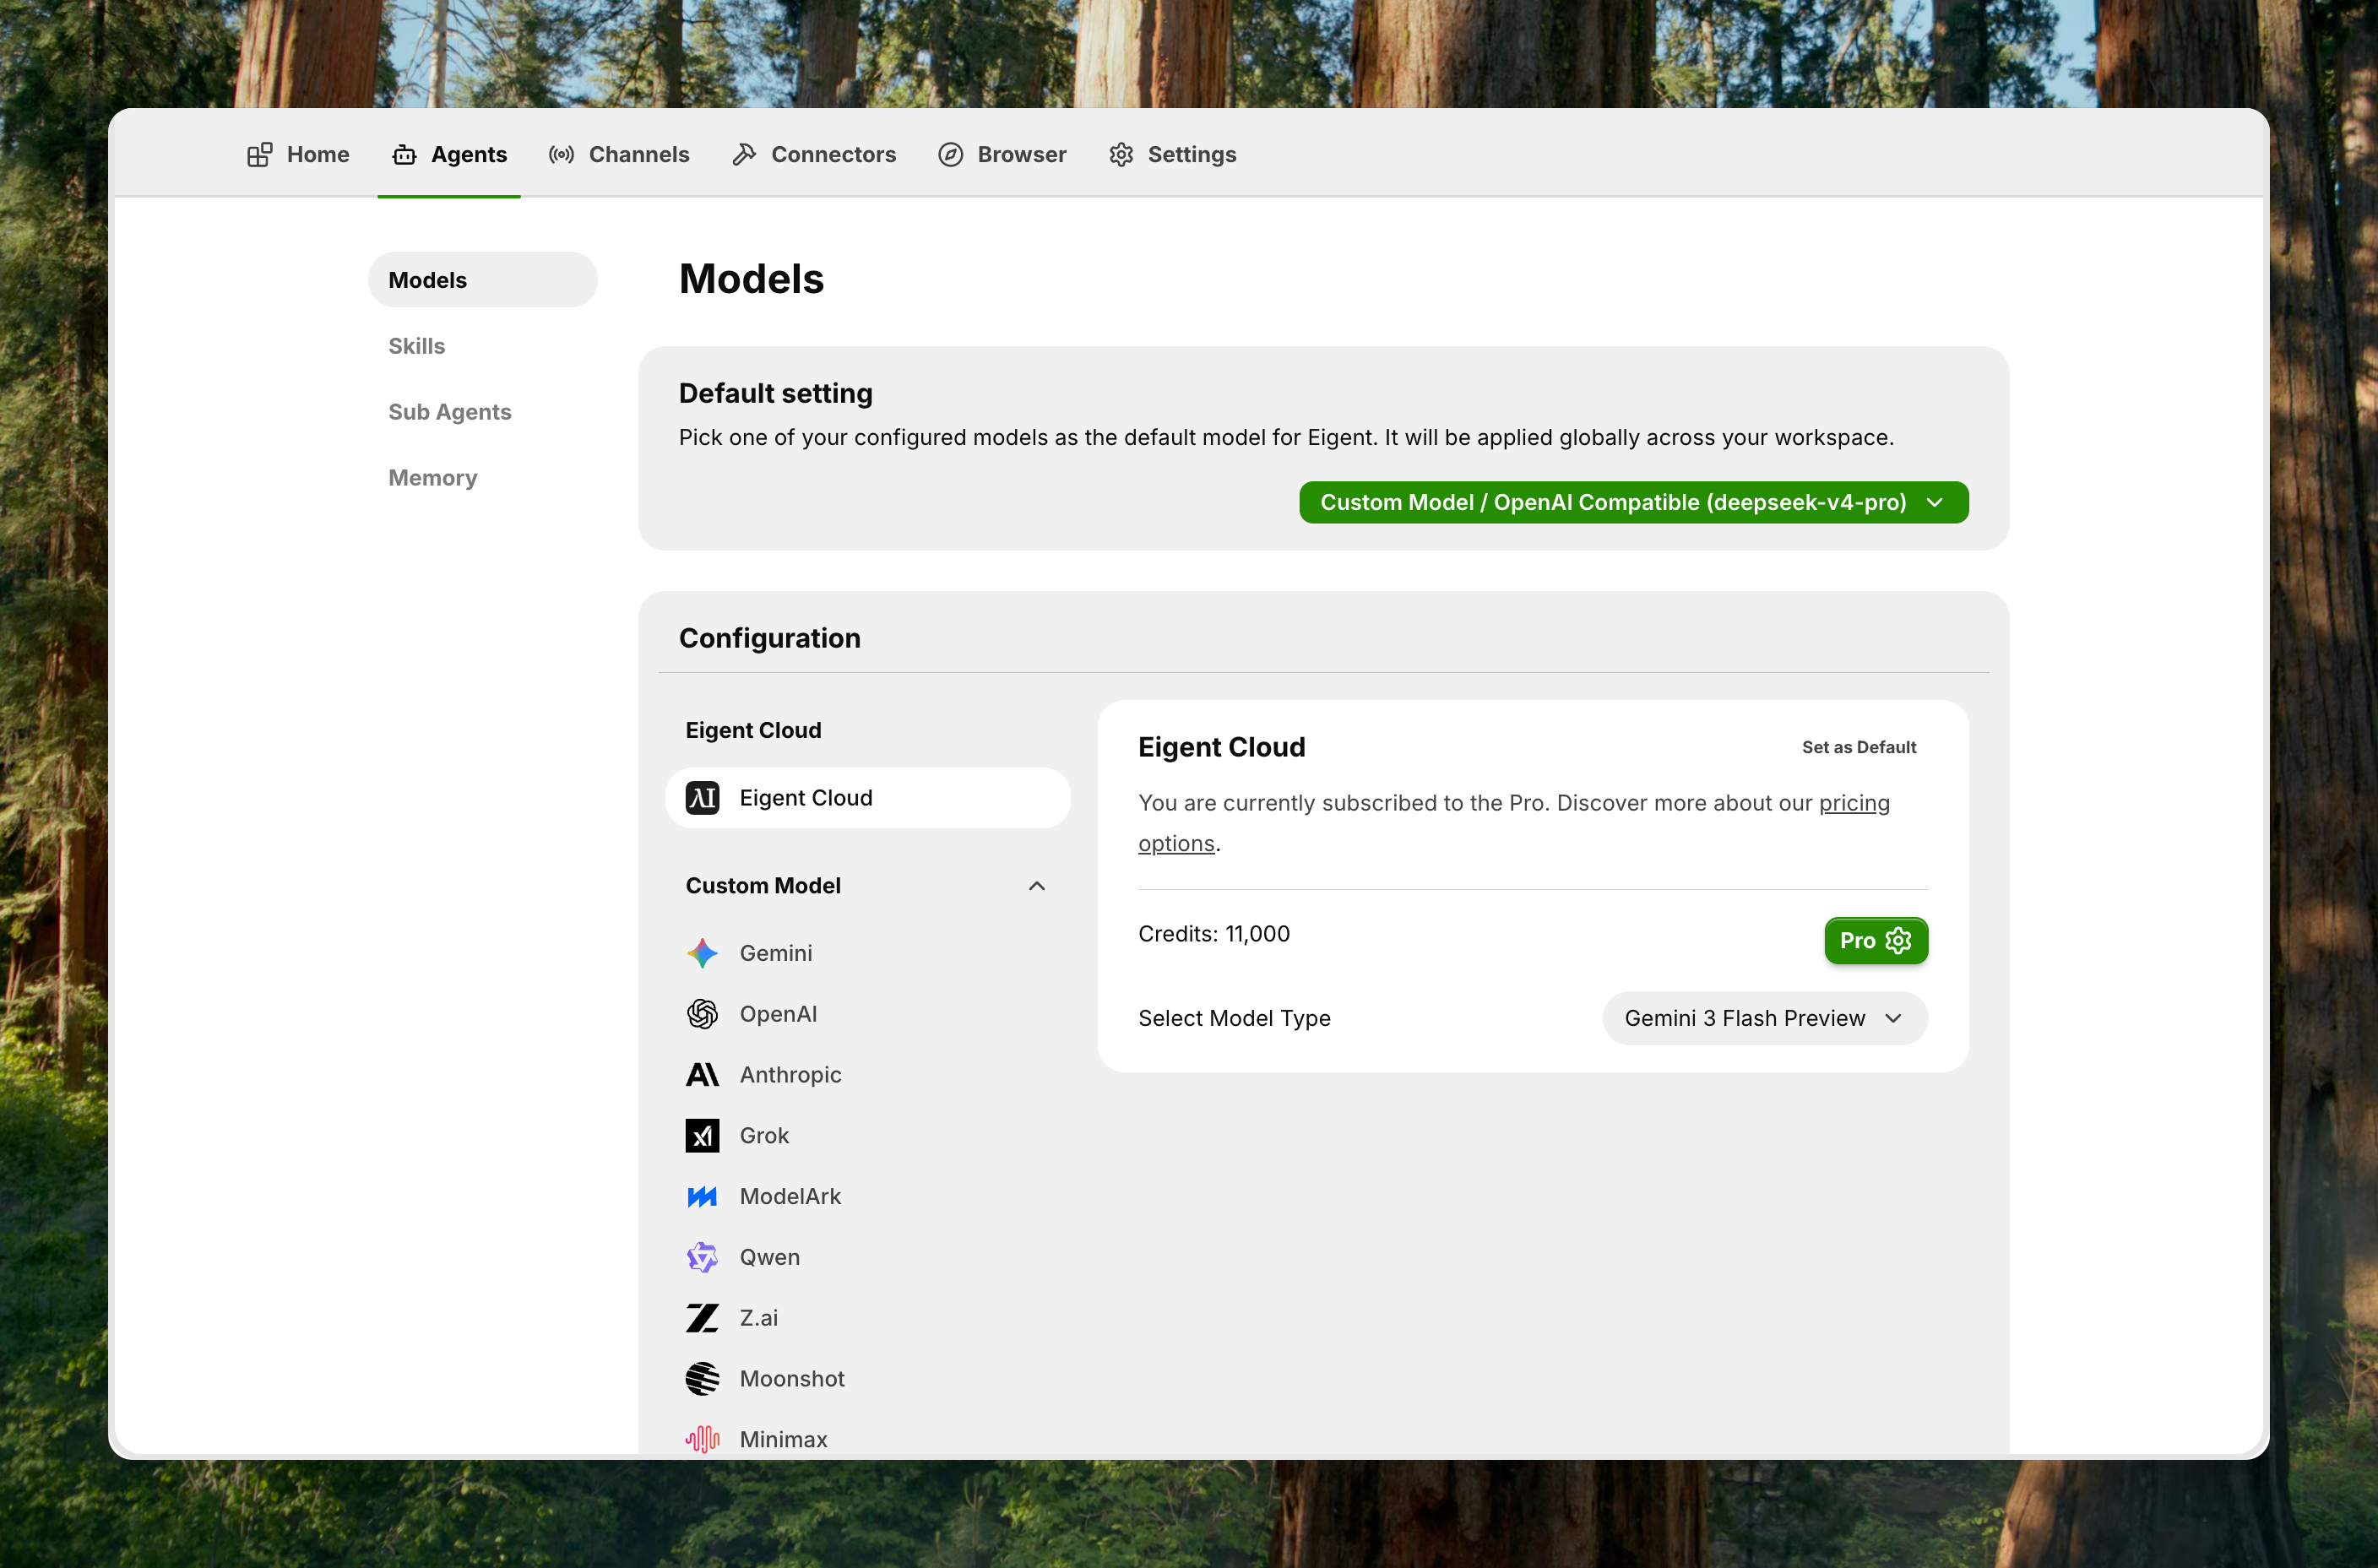
Task: Click the Browser compass icon
Action: click(950, 155)
